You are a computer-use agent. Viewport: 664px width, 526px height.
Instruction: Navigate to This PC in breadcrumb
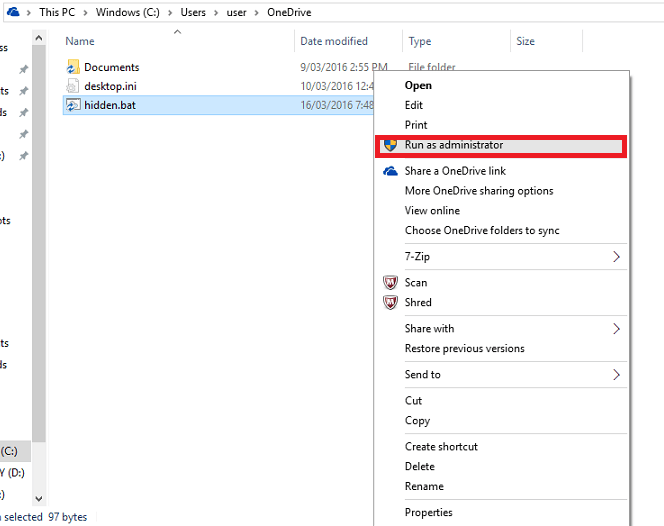(57, 12)
